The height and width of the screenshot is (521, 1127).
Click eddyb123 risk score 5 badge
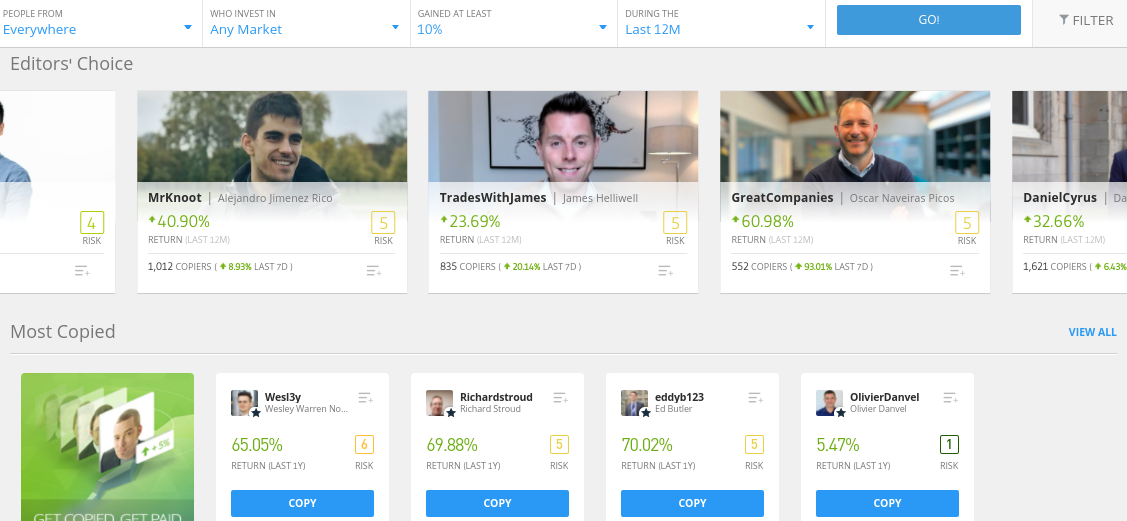[754, 445]
